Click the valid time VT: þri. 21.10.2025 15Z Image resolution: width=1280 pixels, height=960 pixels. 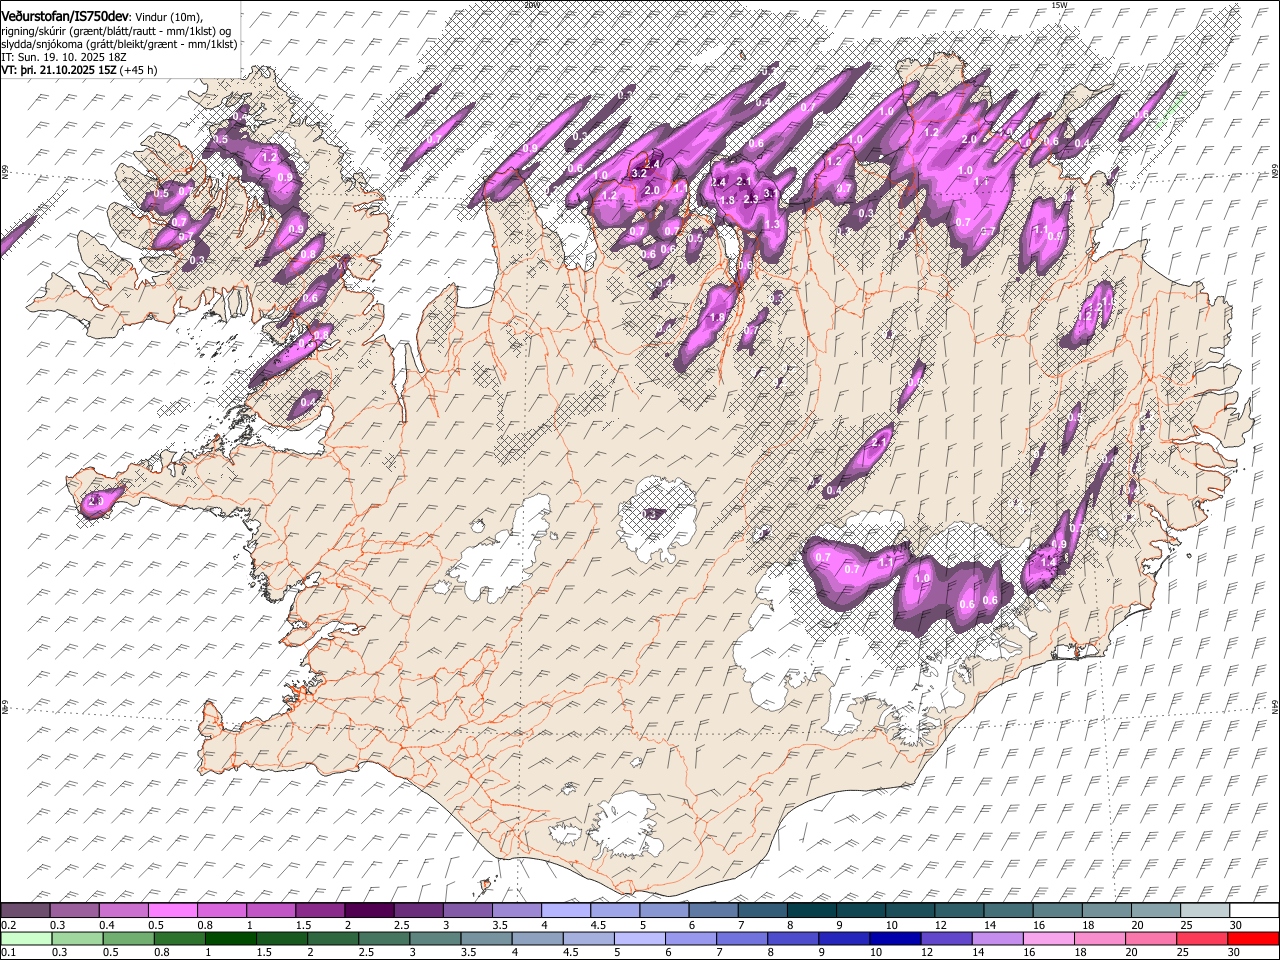(59, 71)
